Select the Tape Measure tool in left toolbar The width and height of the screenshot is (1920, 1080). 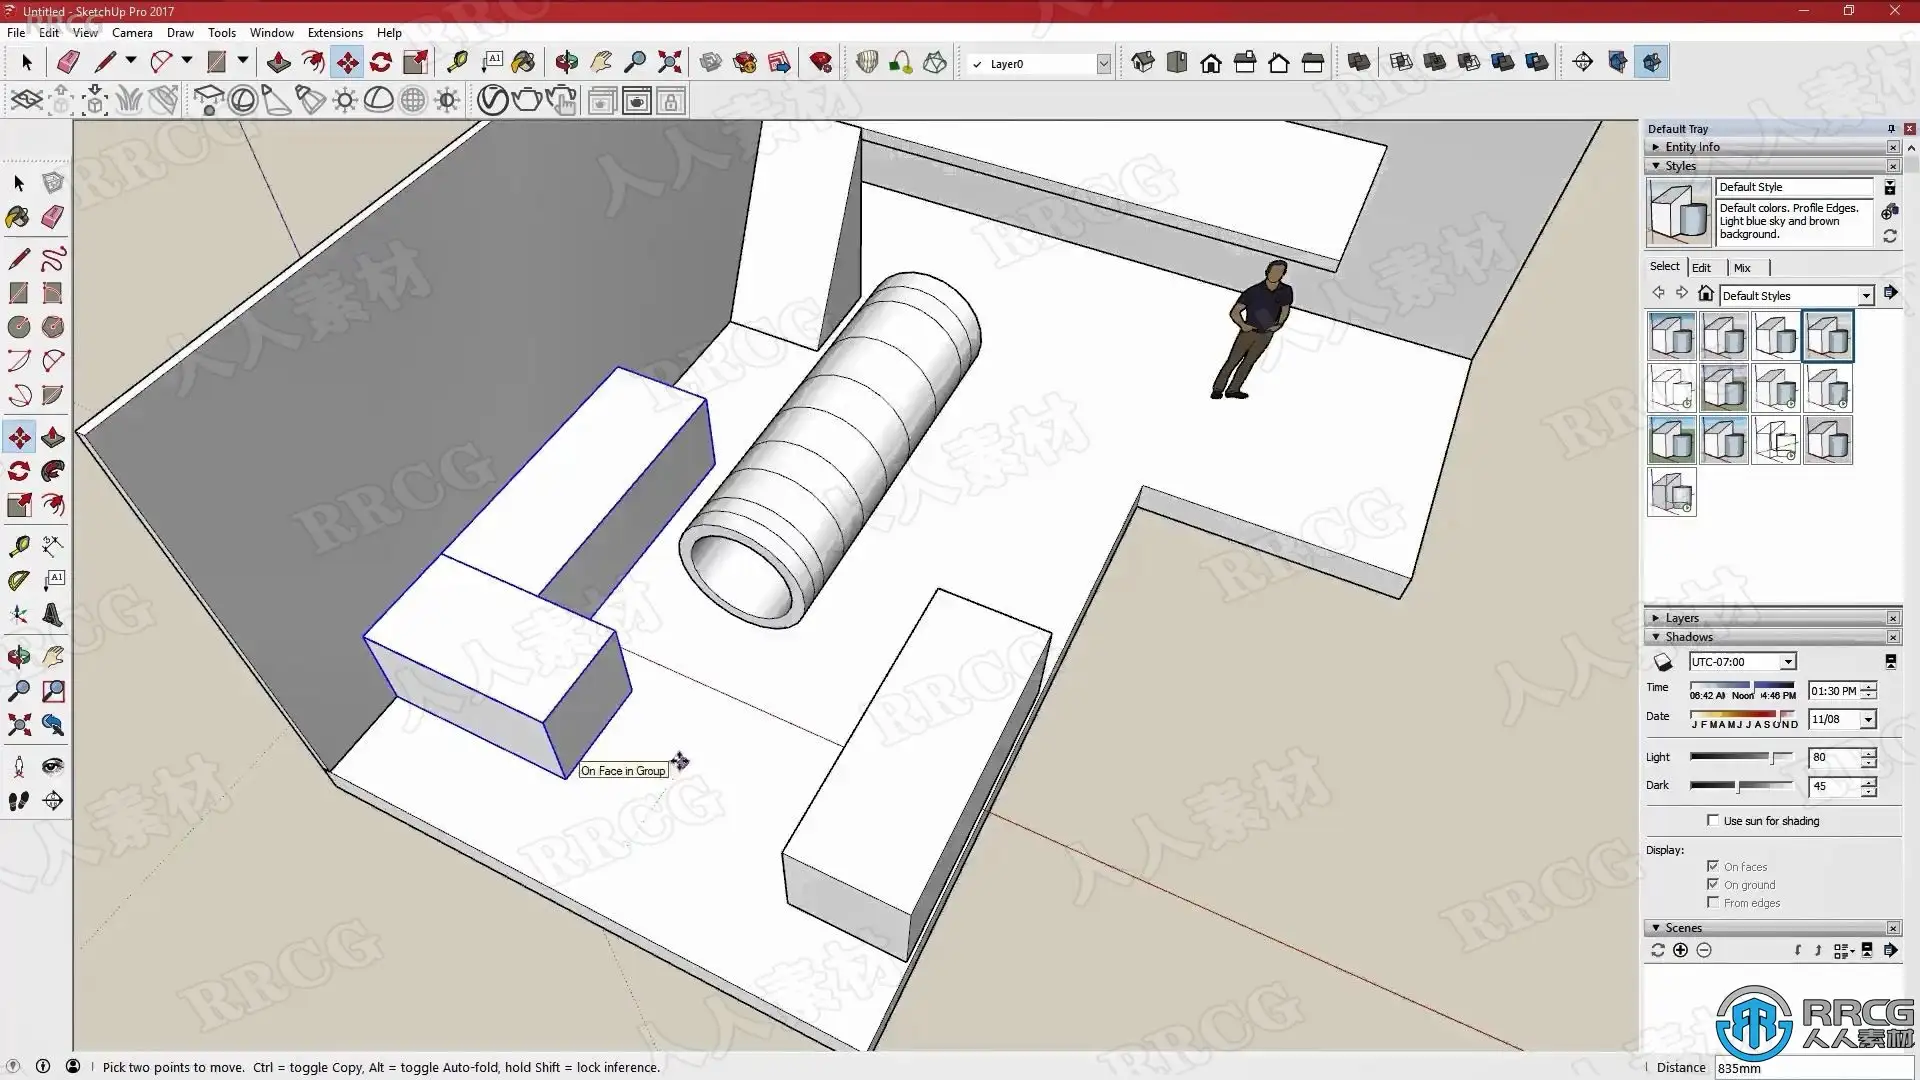[x=18, y=546]
